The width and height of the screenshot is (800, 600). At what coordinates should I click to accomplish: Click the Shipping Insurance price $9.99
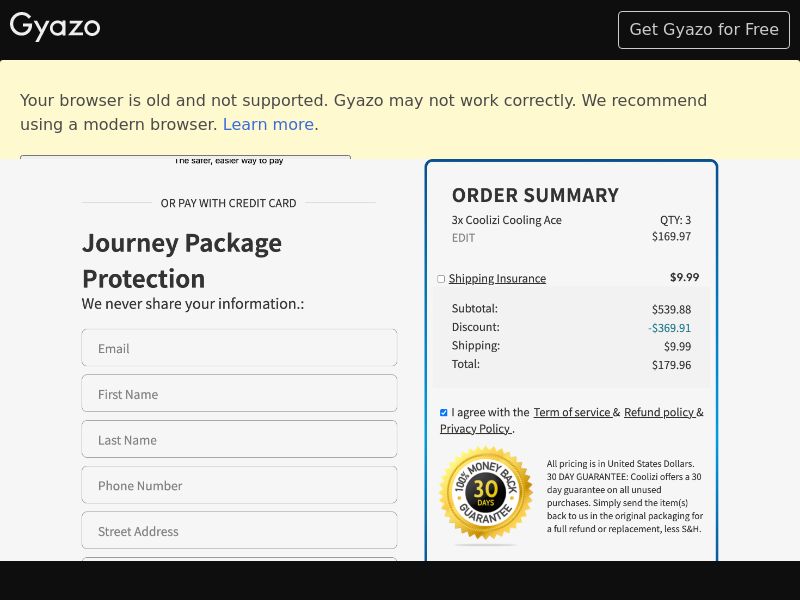click(685, 277)
